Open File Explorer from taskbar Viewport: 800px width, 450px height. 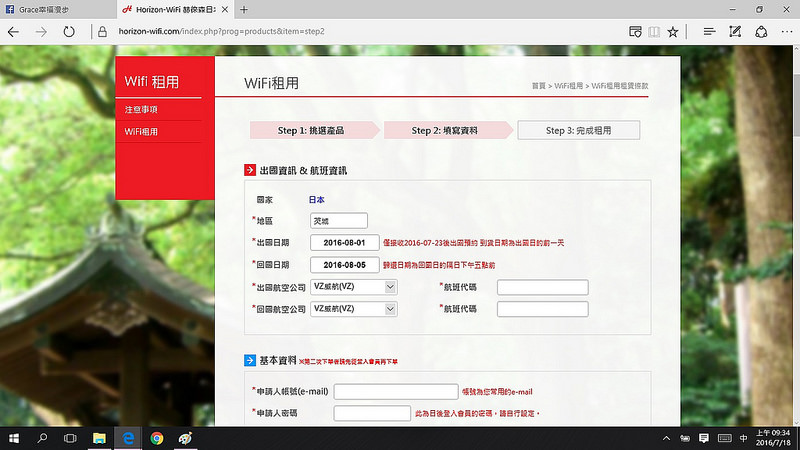click(x=99, y=438)
